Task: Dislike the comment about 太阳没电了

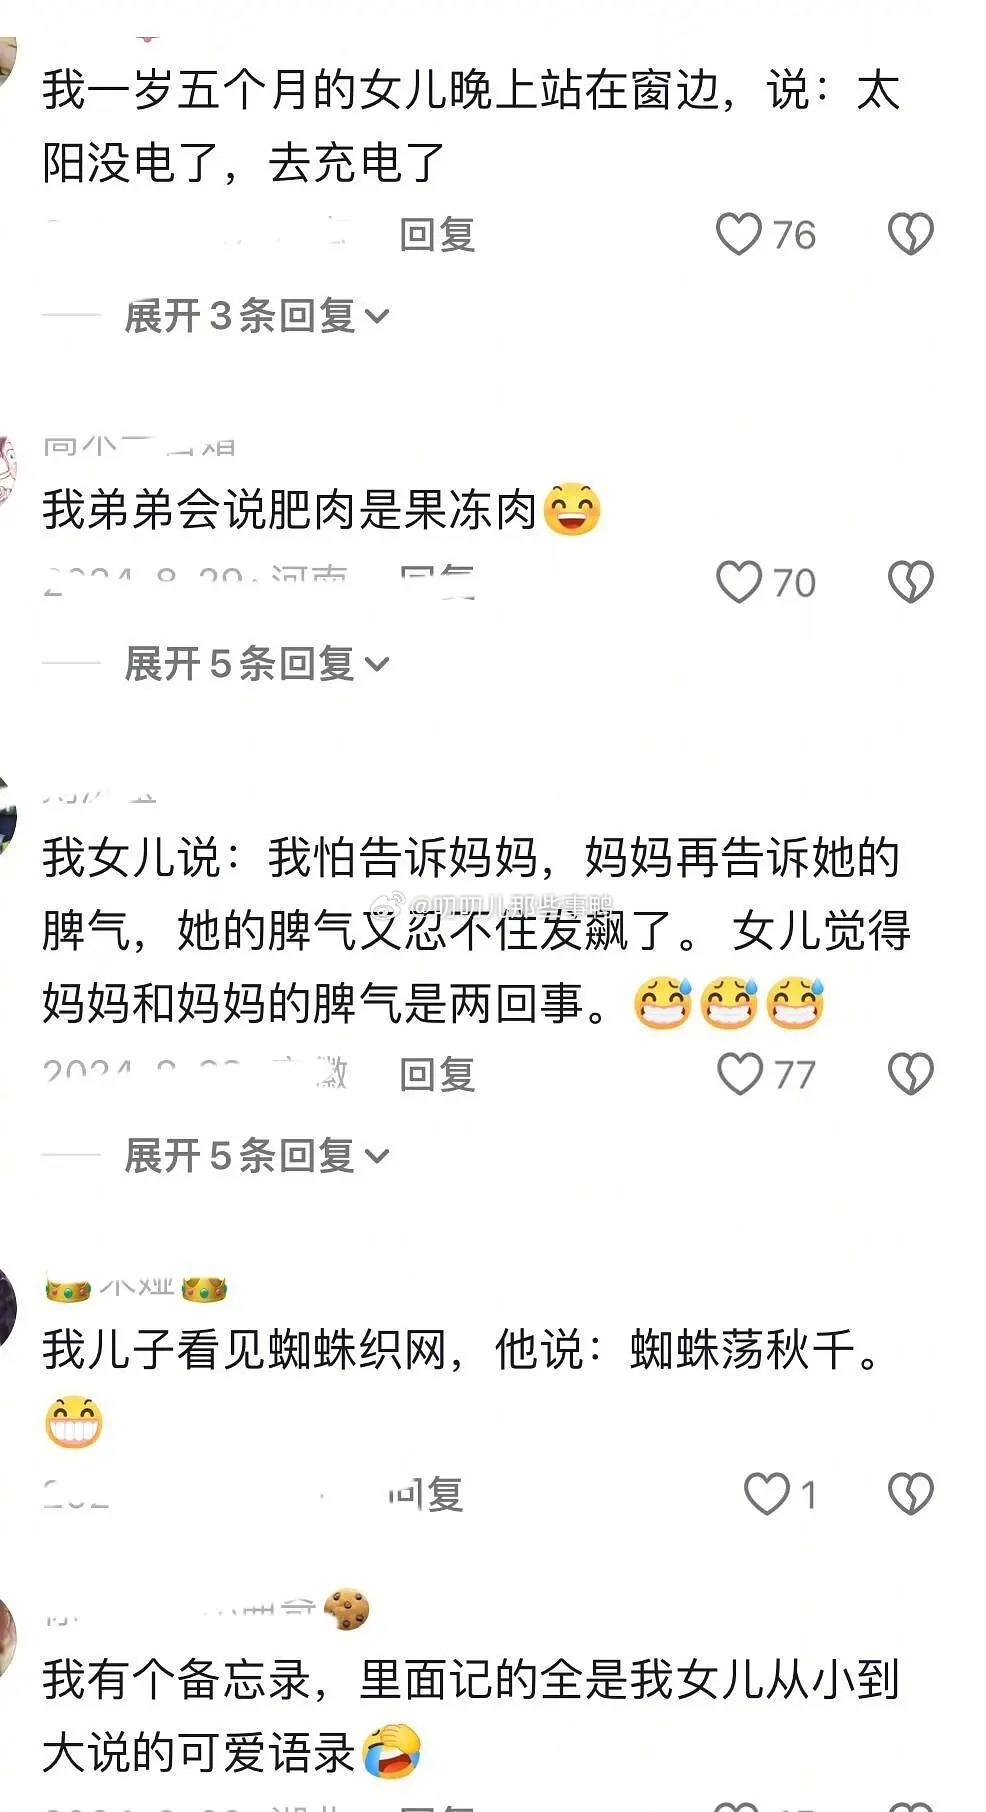Action: click(x=911, y=235)
